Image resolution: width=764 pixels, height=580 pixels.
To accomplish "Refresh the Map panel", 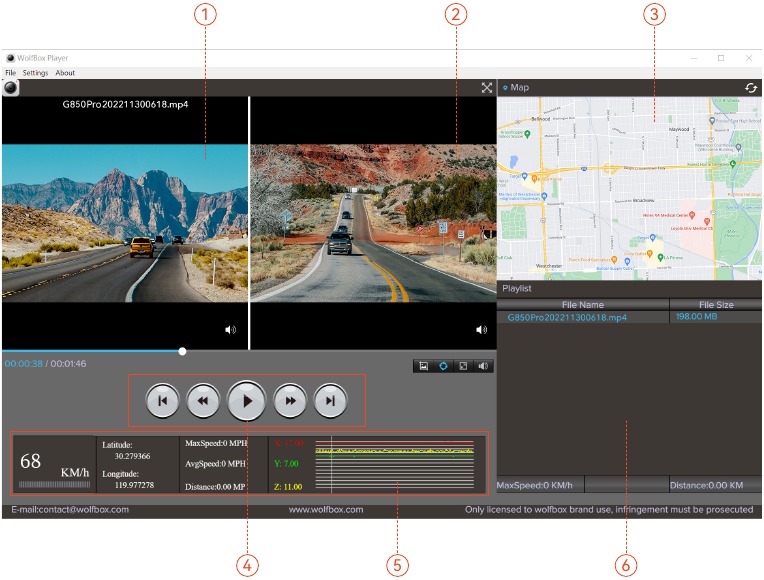I will tap(751, 88).
